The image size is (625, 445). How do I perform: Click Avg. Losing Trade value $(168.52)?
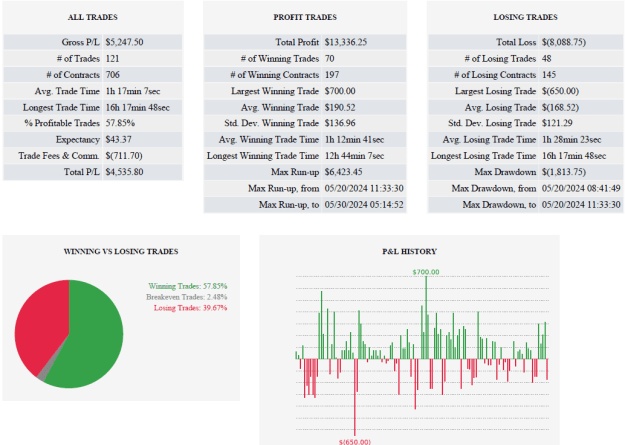click(x=560, y=108)
